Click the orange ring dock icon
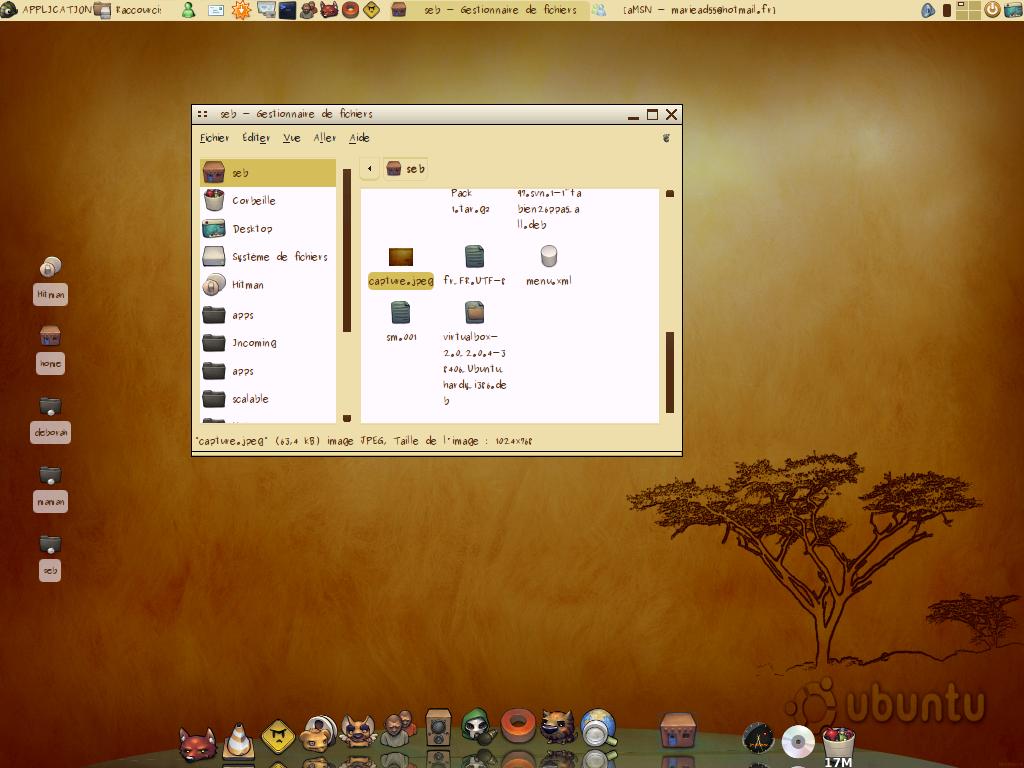Image resolution: width=1024 pixels, height=768 pixels. point(518,726)
